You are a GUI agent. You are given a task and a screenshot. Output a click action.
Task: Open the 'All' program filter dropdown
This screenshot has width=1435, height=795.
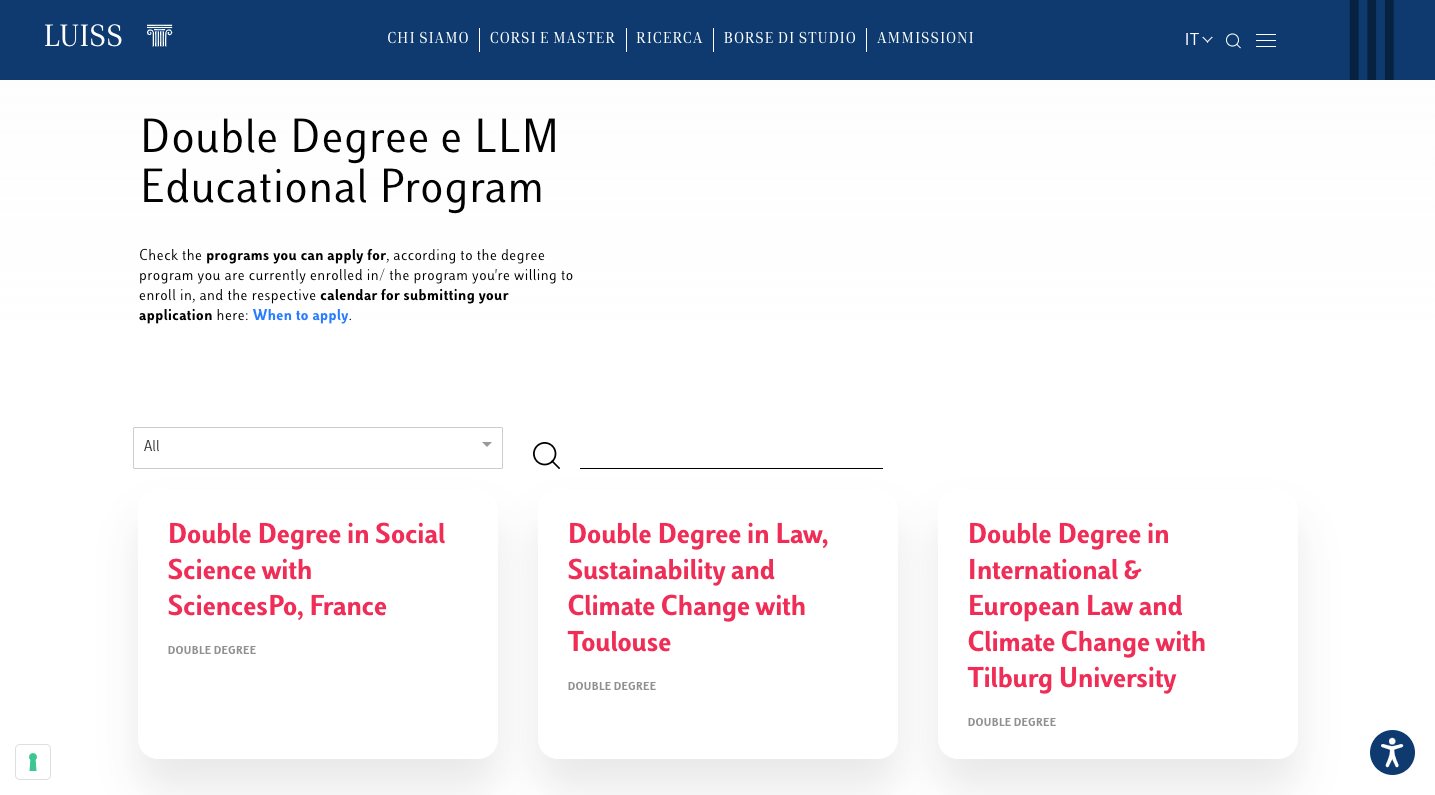317,447
